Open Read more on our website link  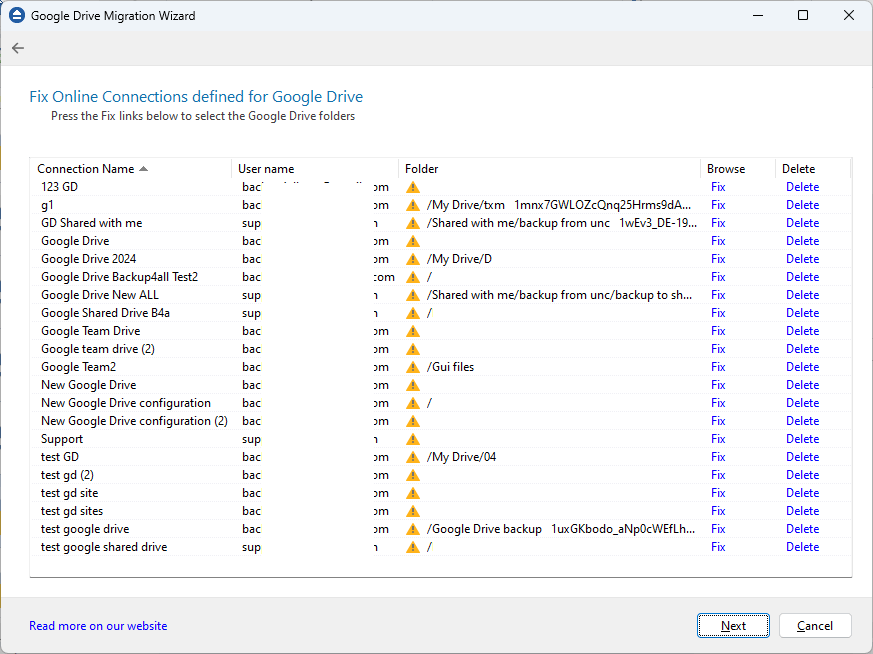click(97, 625)
